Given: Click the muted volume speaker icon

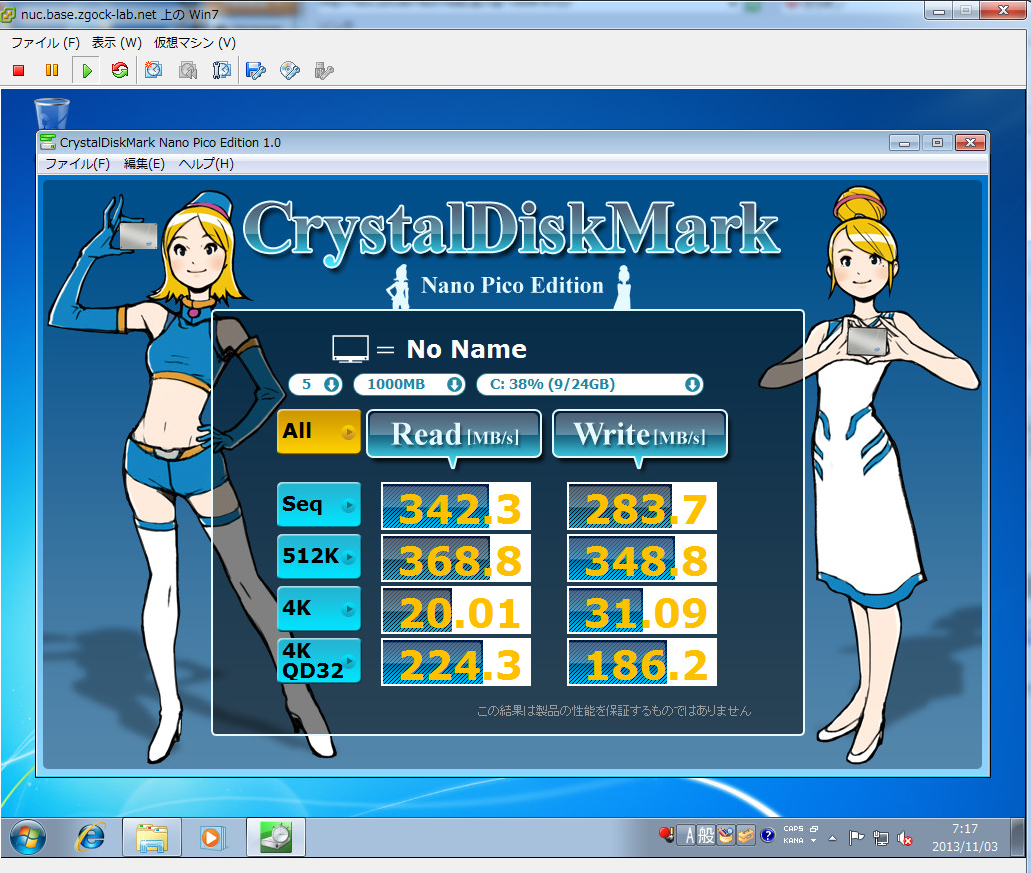Looking at the screenshot, I should 905,838.
